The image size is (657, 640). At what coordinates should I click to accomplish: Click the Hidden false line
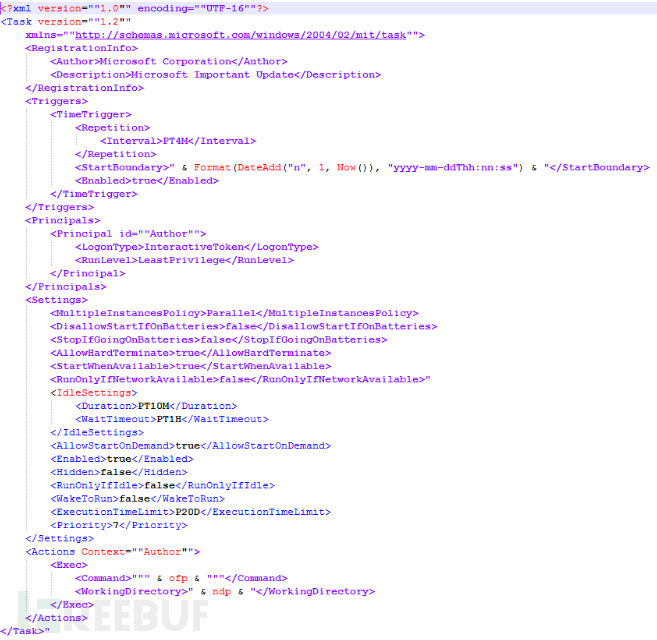(x=119, y=472)
